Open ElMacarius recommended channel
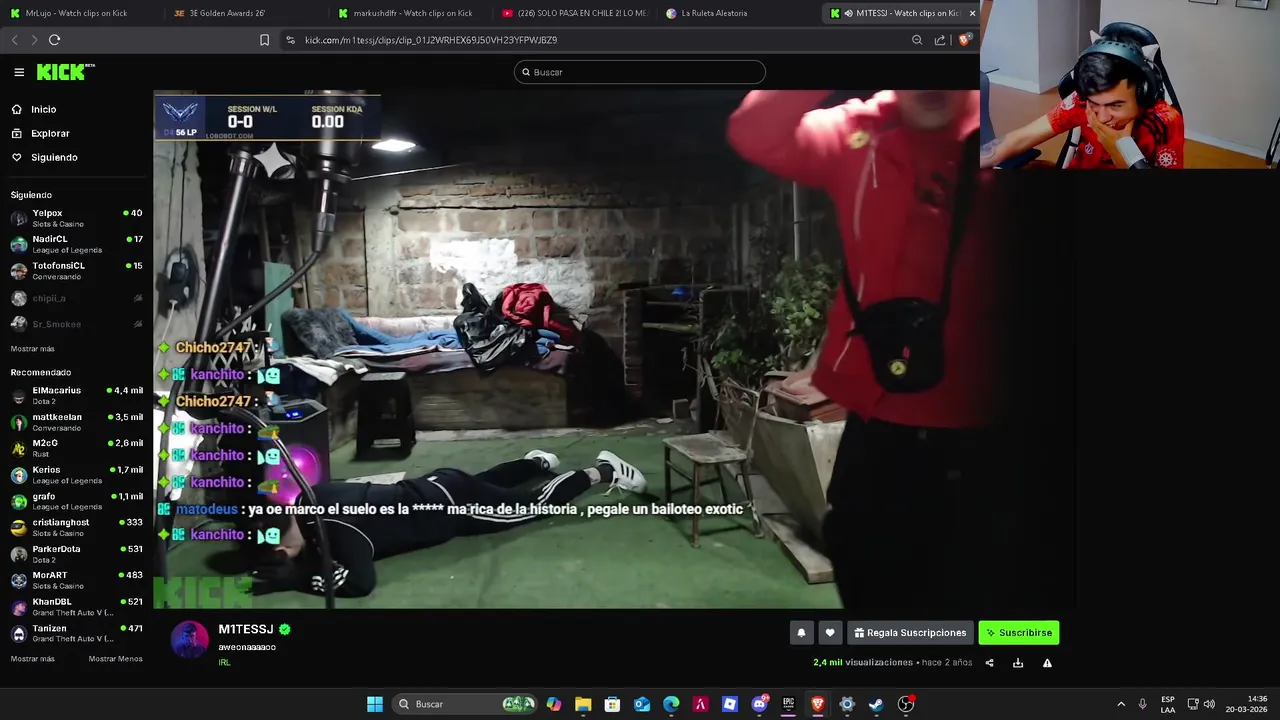This screenshot has width=1280, height=720. pyautogui.click(x=76, y=395)
